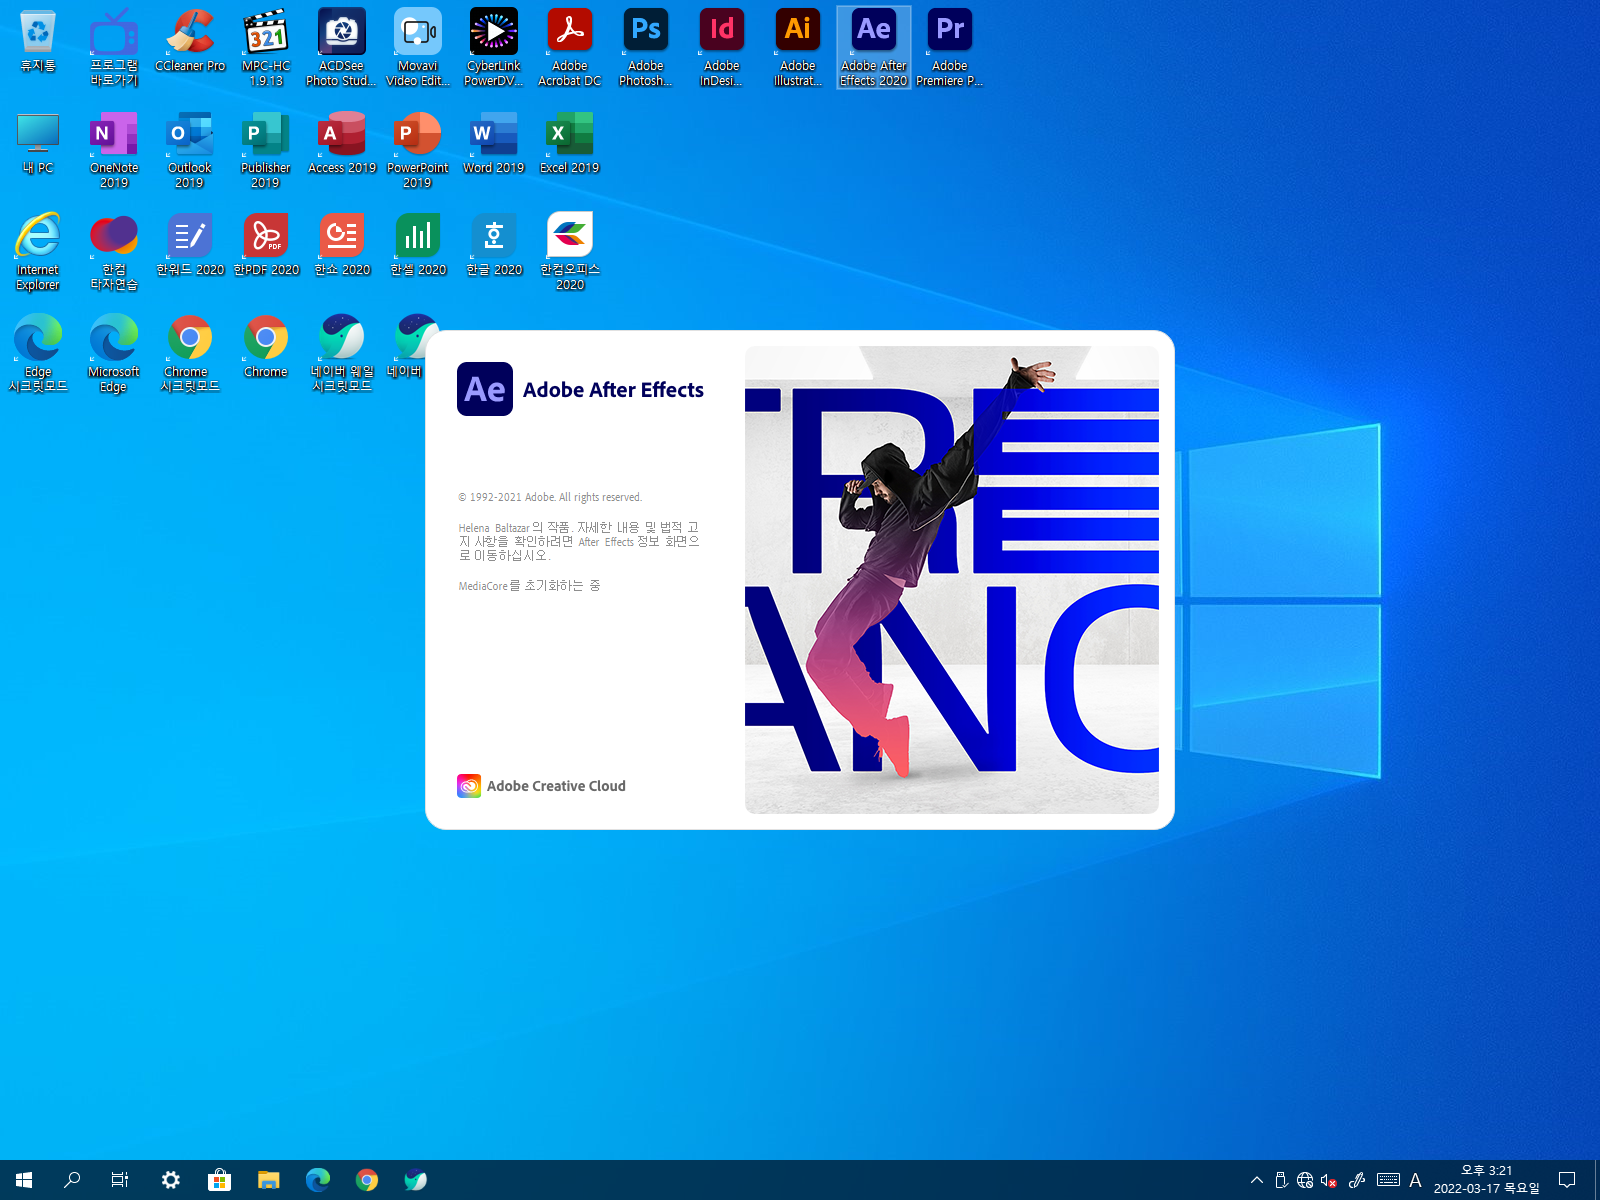Click the 'MediaCore를 초기화하는 중' status text
Image resolution: width=1600 pixels, height=1200 pixels.
point(530,586)
